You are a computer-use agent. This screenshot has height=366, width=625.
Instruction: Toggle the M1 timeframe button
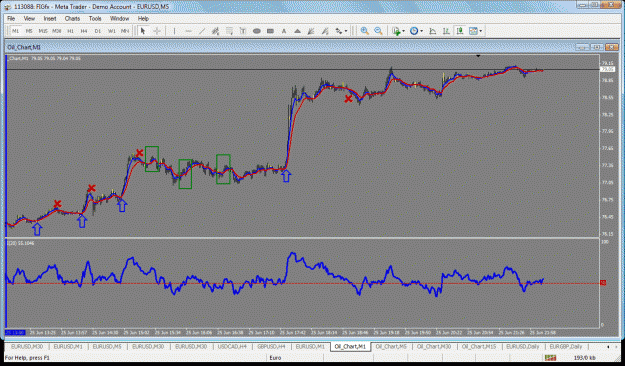click(x=16, y=31)
